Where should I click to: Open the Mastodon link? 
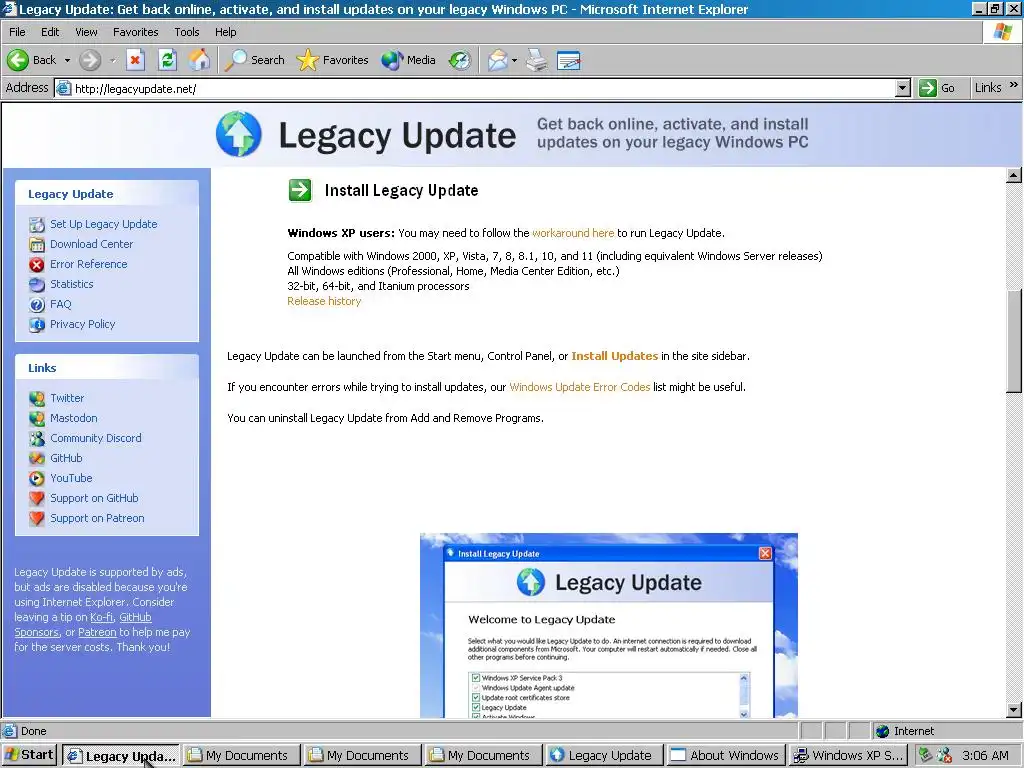coord(74,418)
